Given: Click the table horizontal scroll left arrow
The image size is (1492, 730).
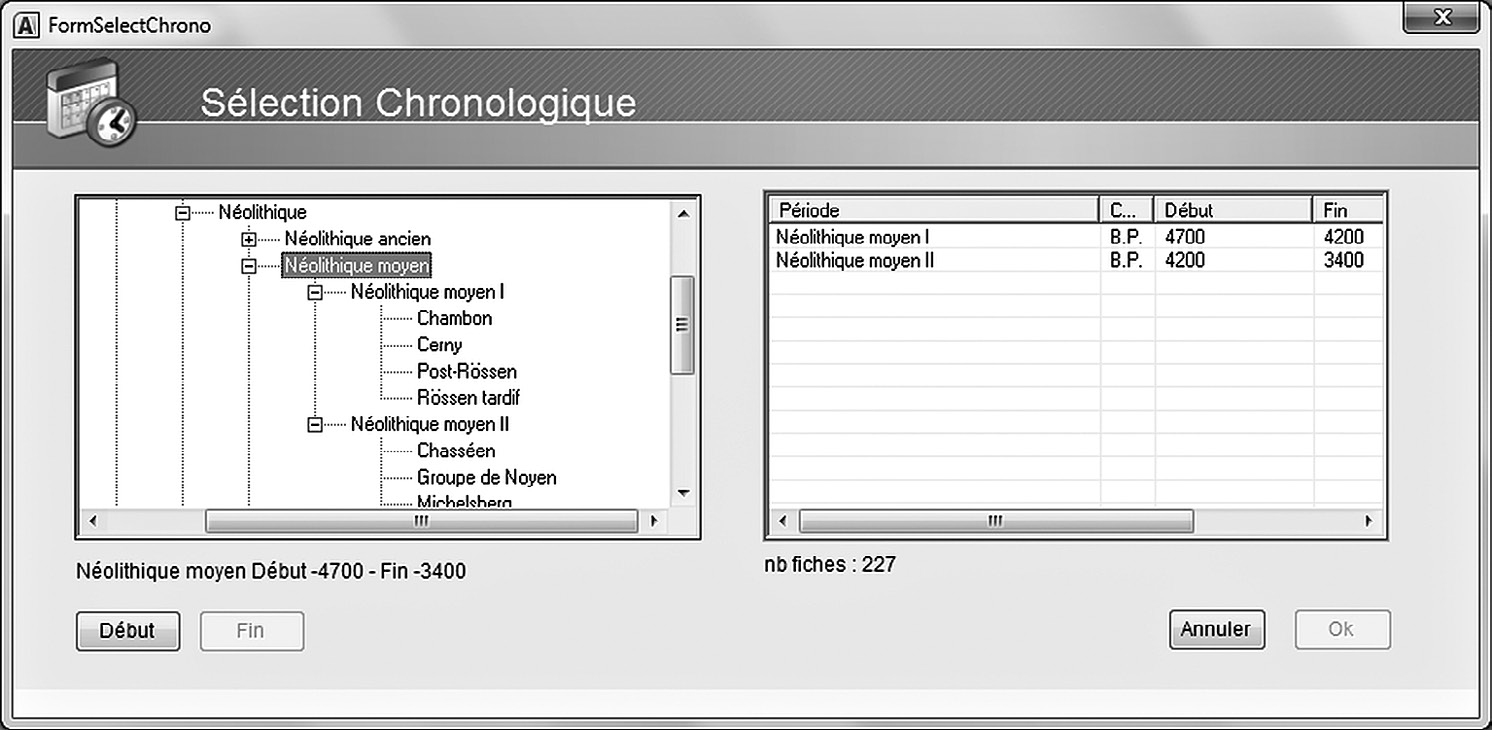Looking at the screenshot, I should pos(783,521).
